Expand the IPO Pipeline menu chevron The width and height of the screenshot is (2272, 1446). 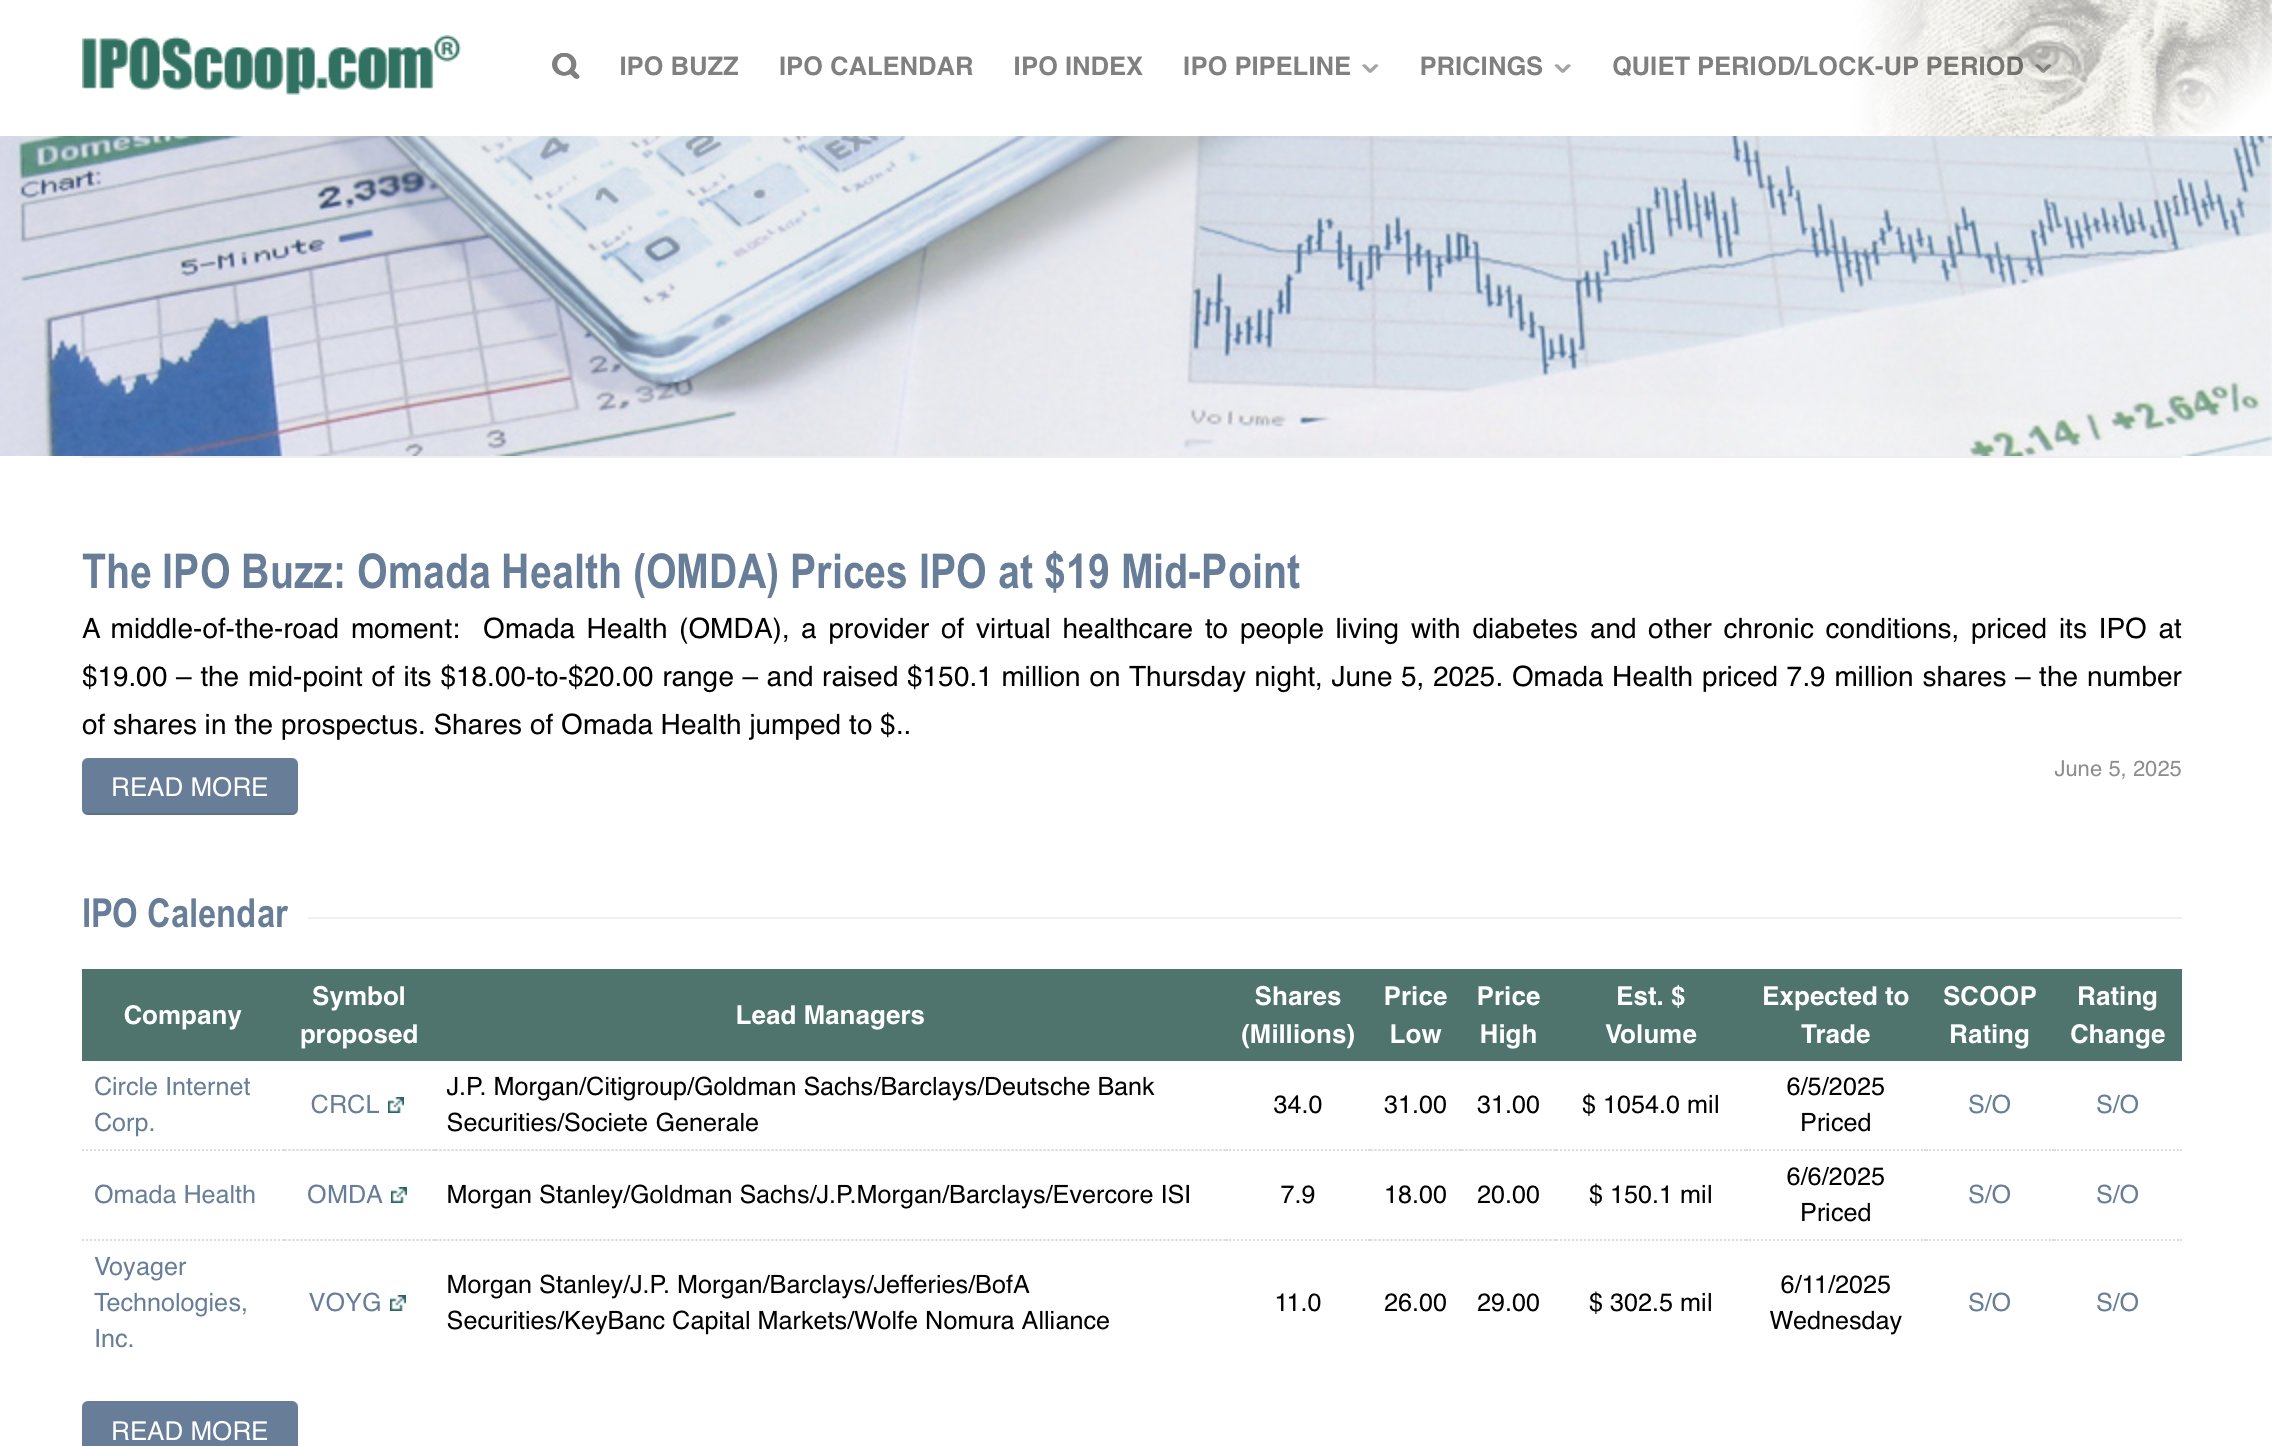click(x=1371, y=68)
